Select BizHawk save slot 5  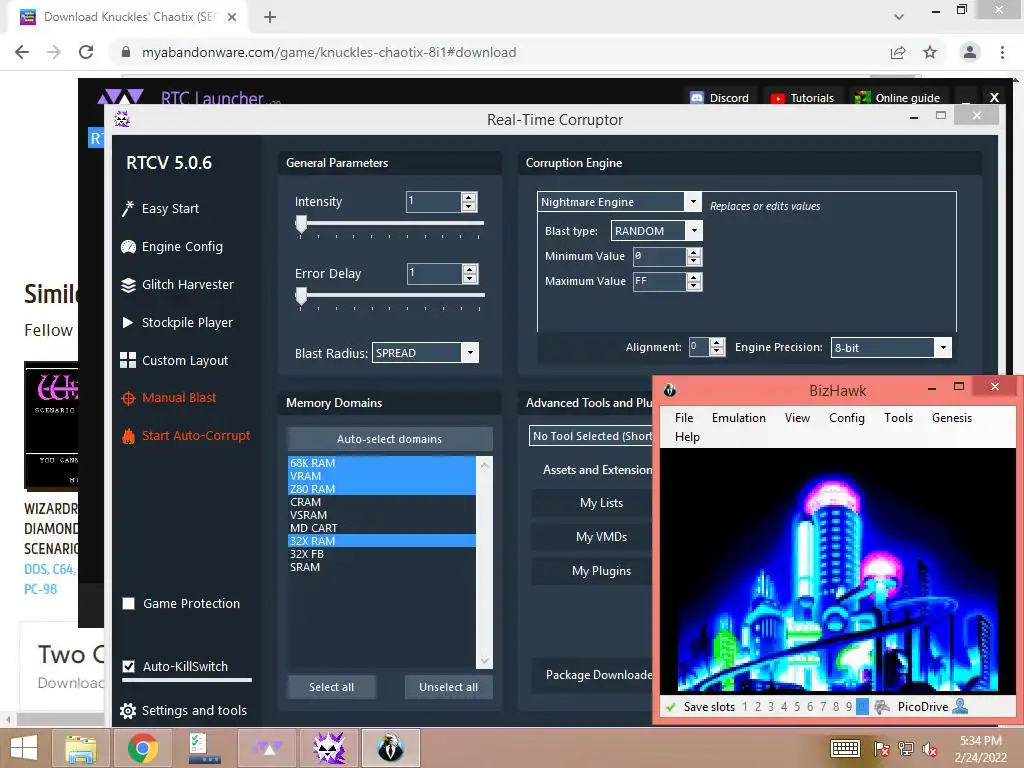click(797, 707)
